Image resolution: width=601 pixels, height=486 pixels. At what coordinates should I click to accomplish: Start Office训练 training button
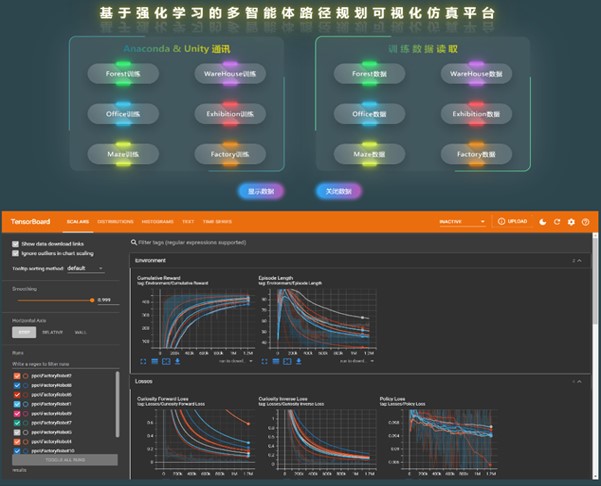(123, 114)
